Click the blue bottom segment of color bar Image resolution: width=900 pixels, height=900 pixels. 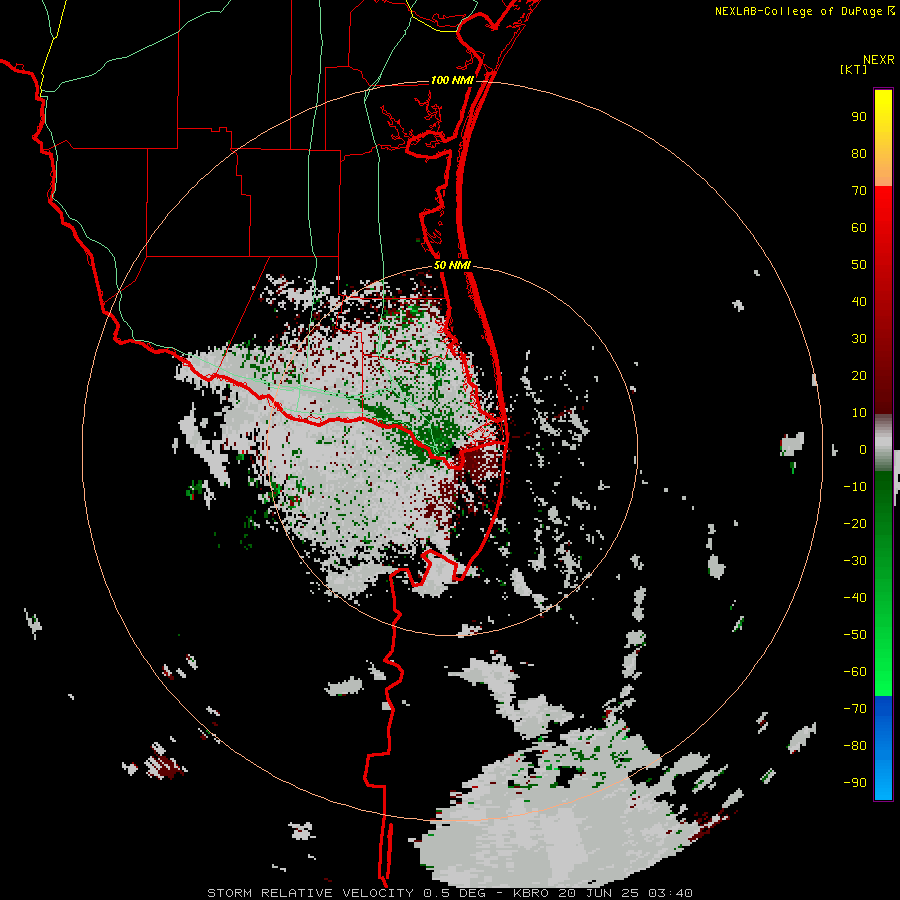883,748
